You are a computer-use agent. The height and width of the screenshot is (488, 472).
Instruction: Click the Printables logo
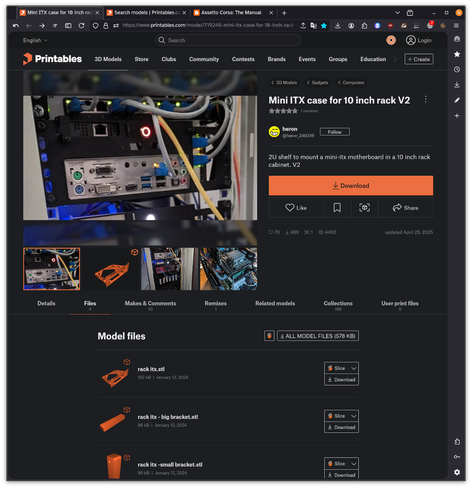pyautogui.click(x=52, y=59)
